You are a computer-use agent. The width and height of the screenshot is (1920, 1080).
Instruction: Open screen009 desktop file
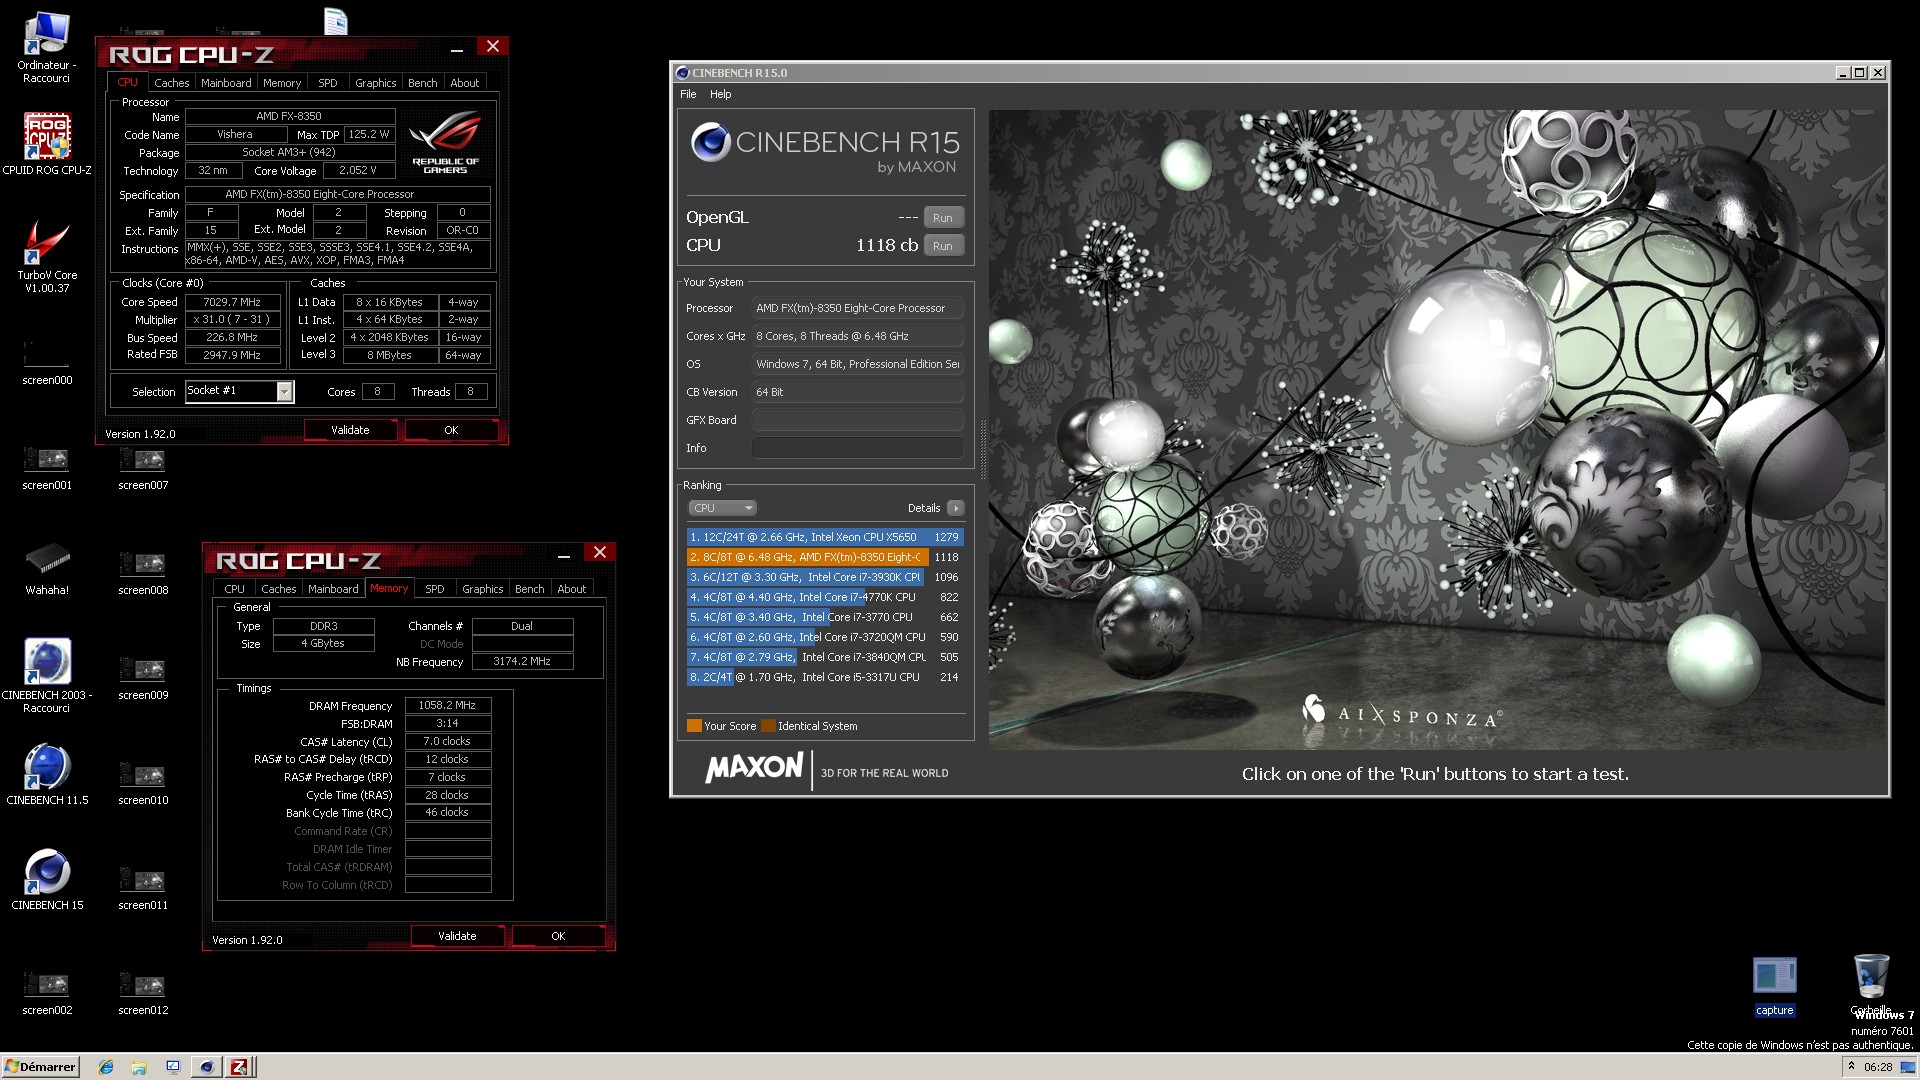point(142,677)
